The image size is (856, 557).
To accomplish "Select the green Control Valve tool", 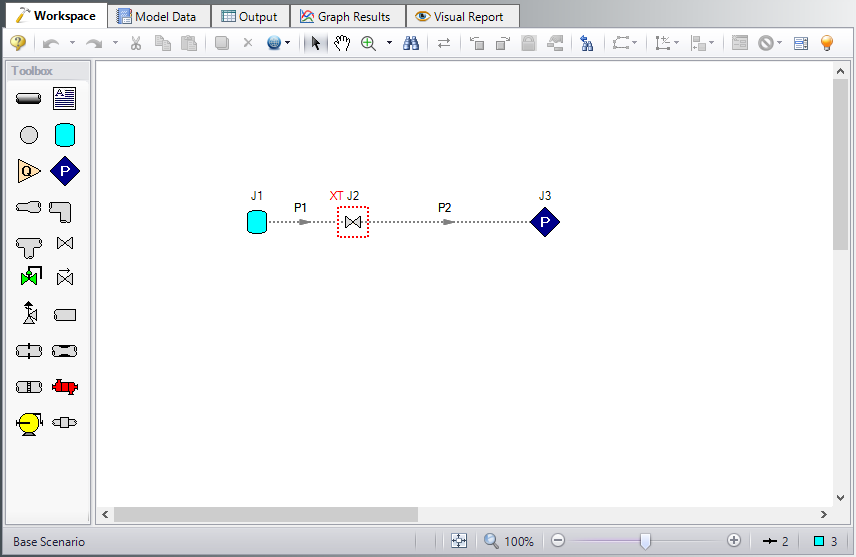I will coord(29,277).
